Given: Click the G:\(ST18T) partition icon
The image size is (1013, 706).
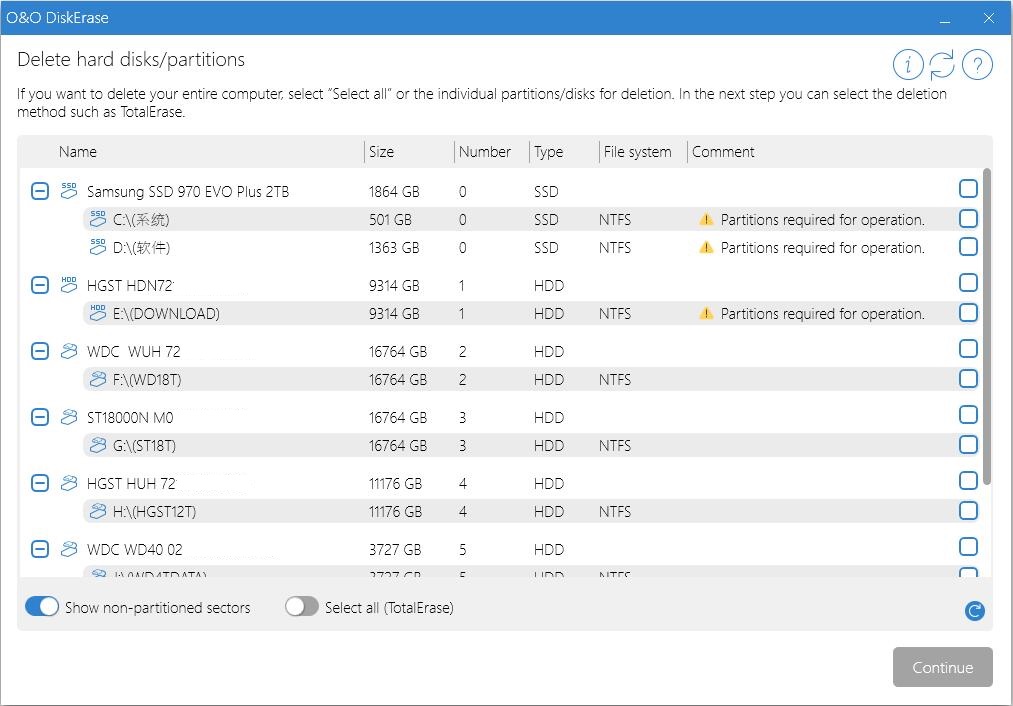Looking at the screenshot, I should (98, 444).
